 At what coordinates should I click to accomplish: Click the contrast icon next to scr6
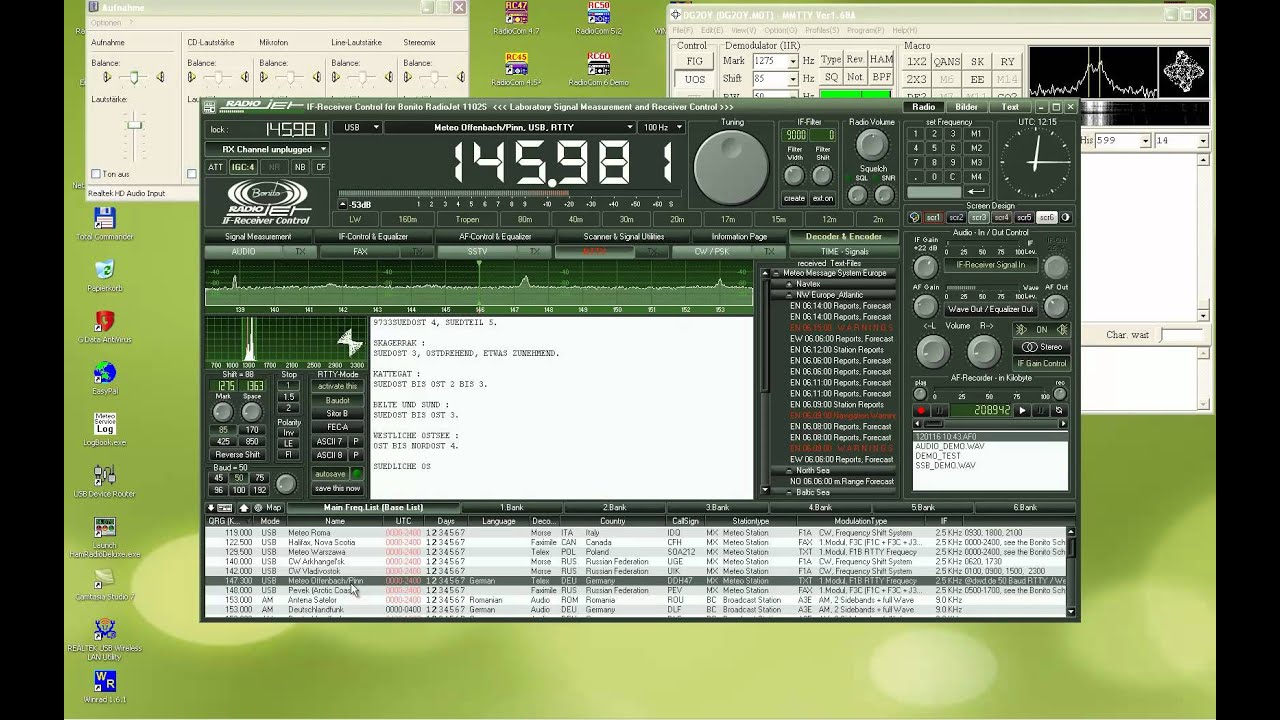coord(1065,217)
